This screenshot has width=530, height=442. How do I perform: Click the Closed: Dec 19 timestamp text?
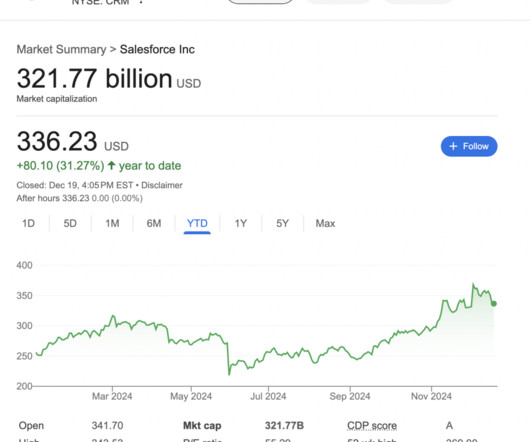click(x=74, y=185)
